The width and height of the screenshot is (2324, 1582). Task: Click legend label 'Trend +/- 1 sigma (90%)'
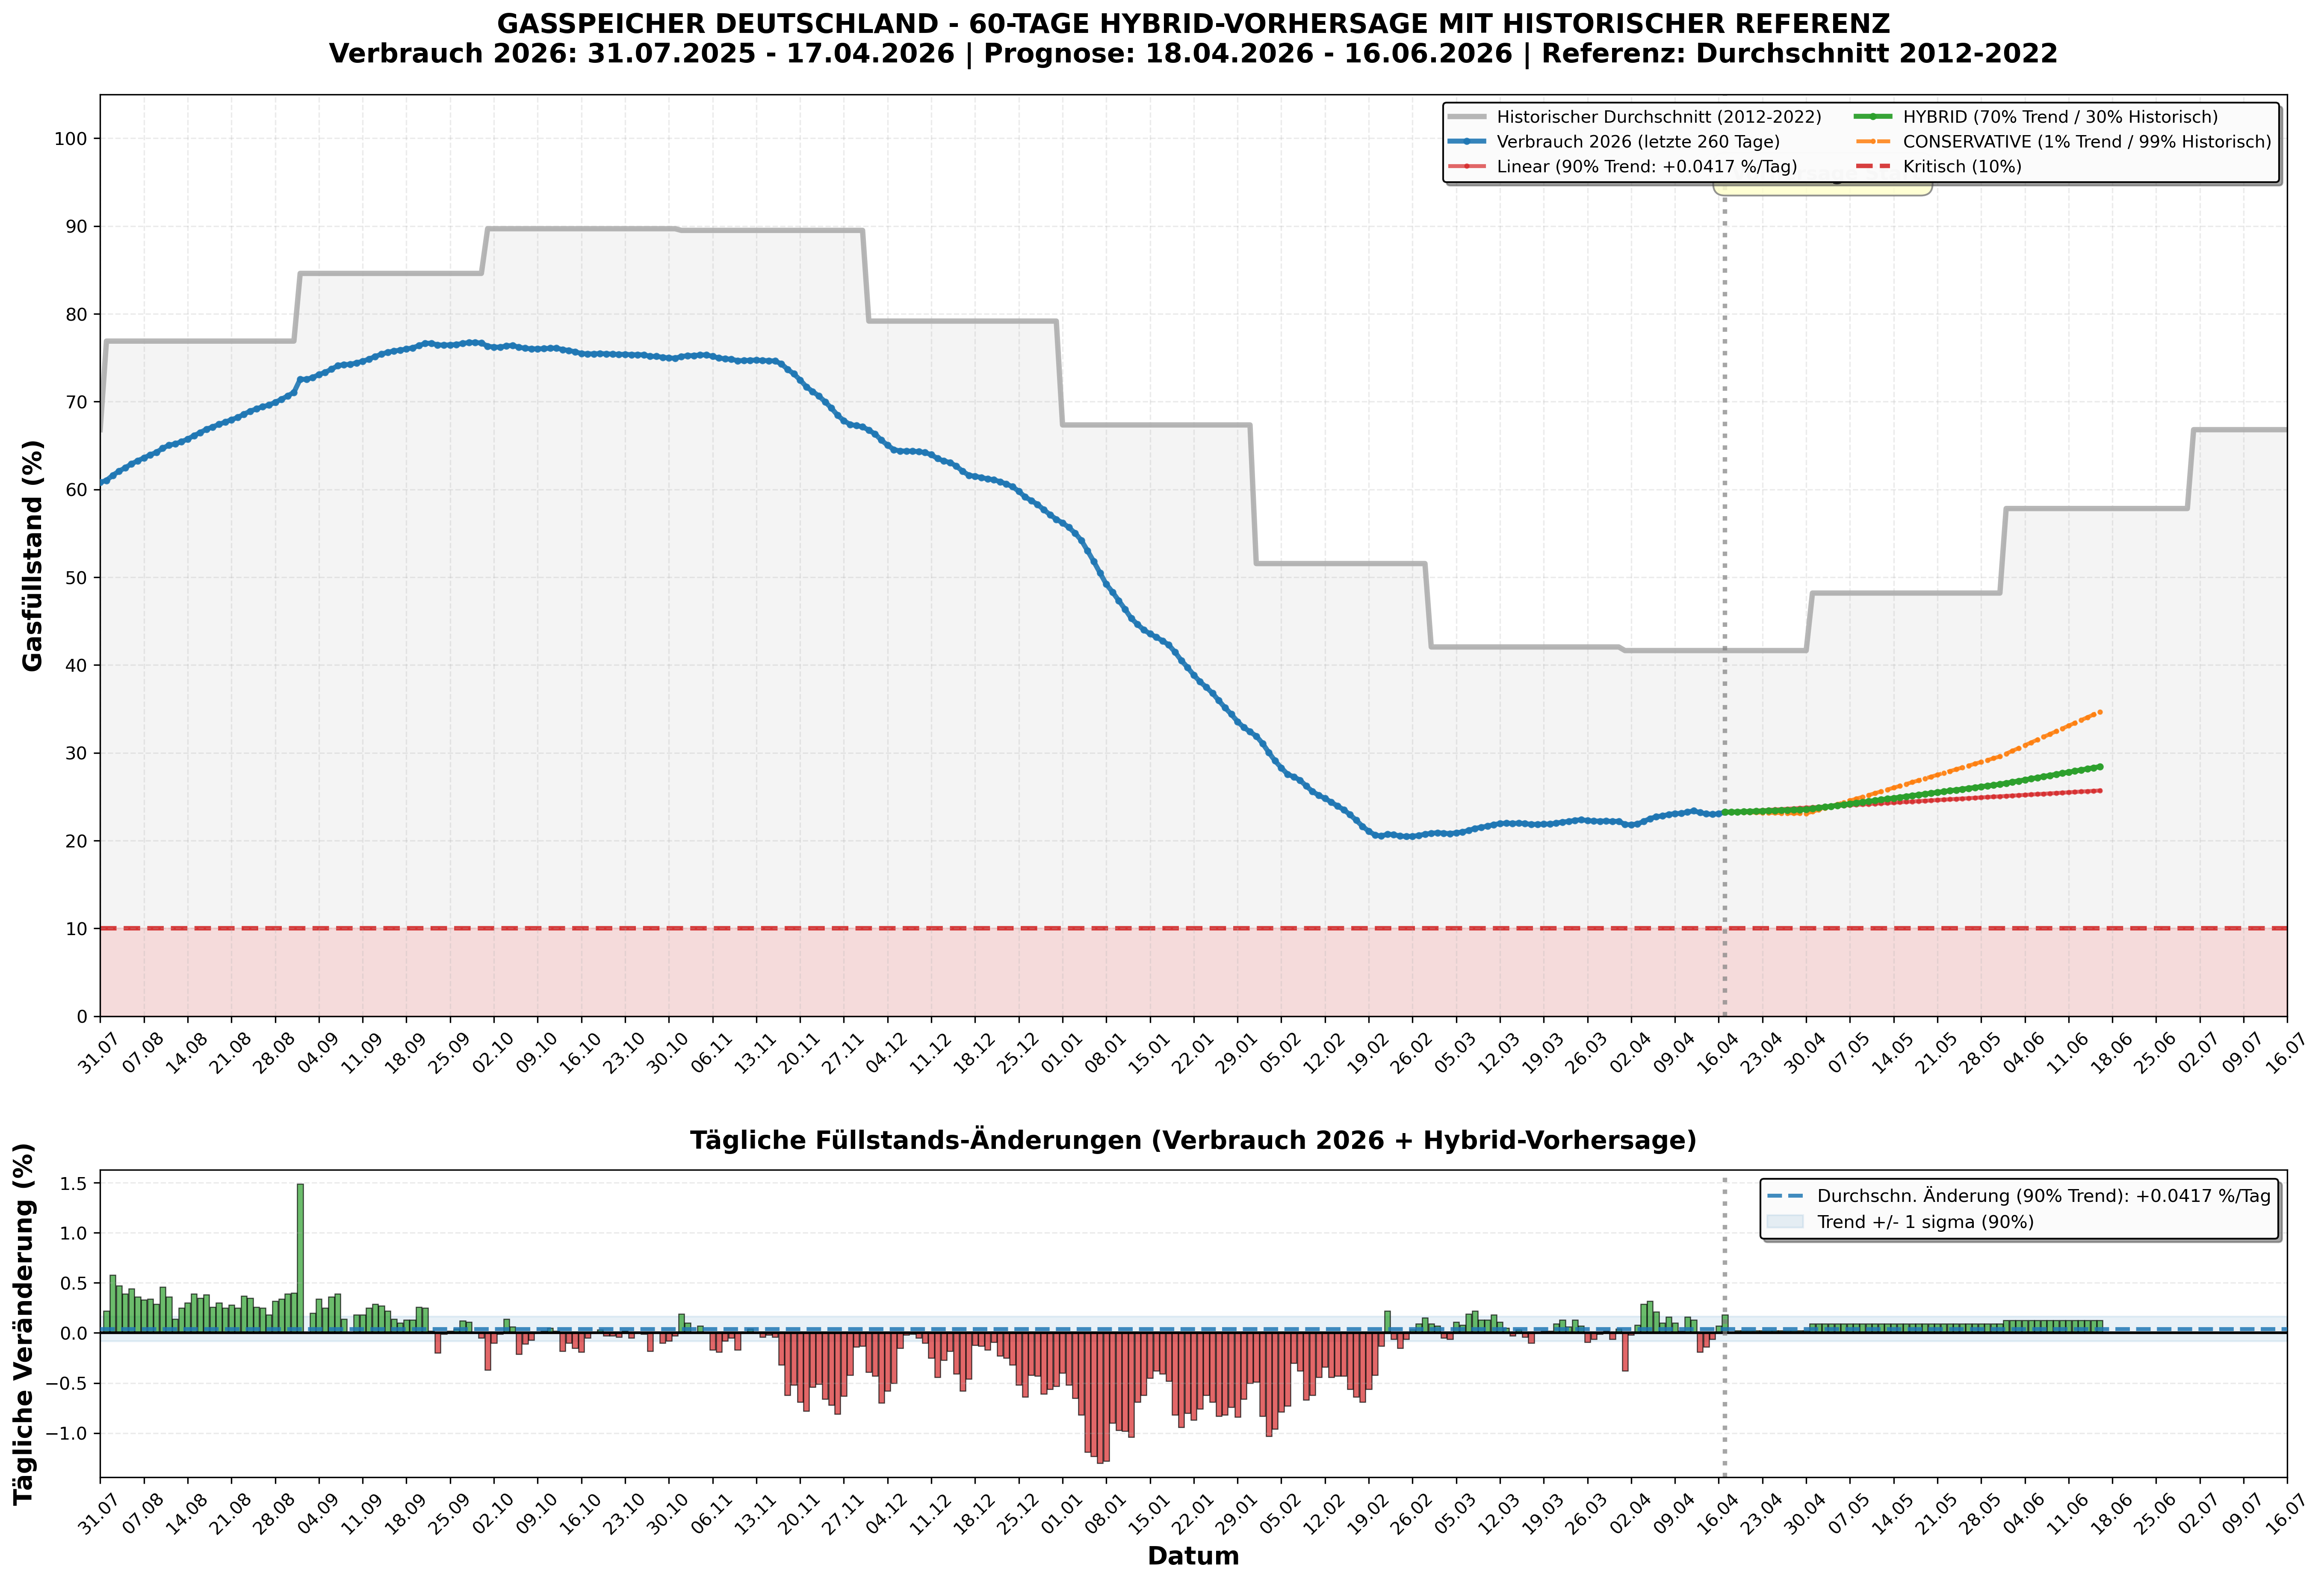1926,1222
